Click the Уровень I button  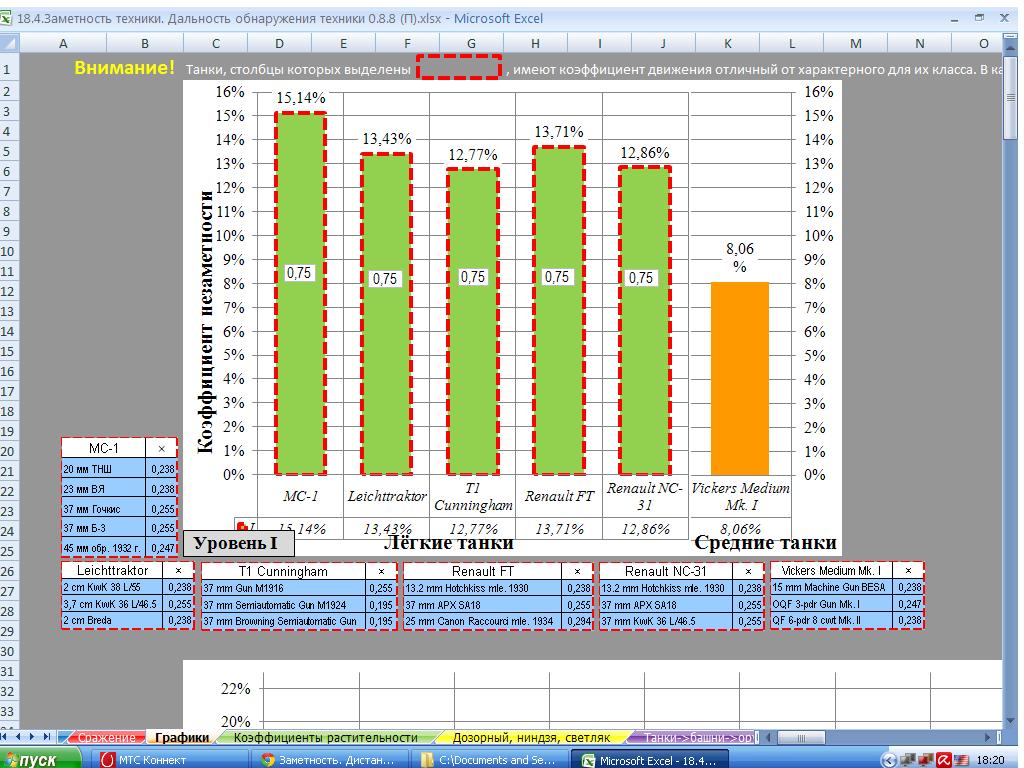coord(238,543)
